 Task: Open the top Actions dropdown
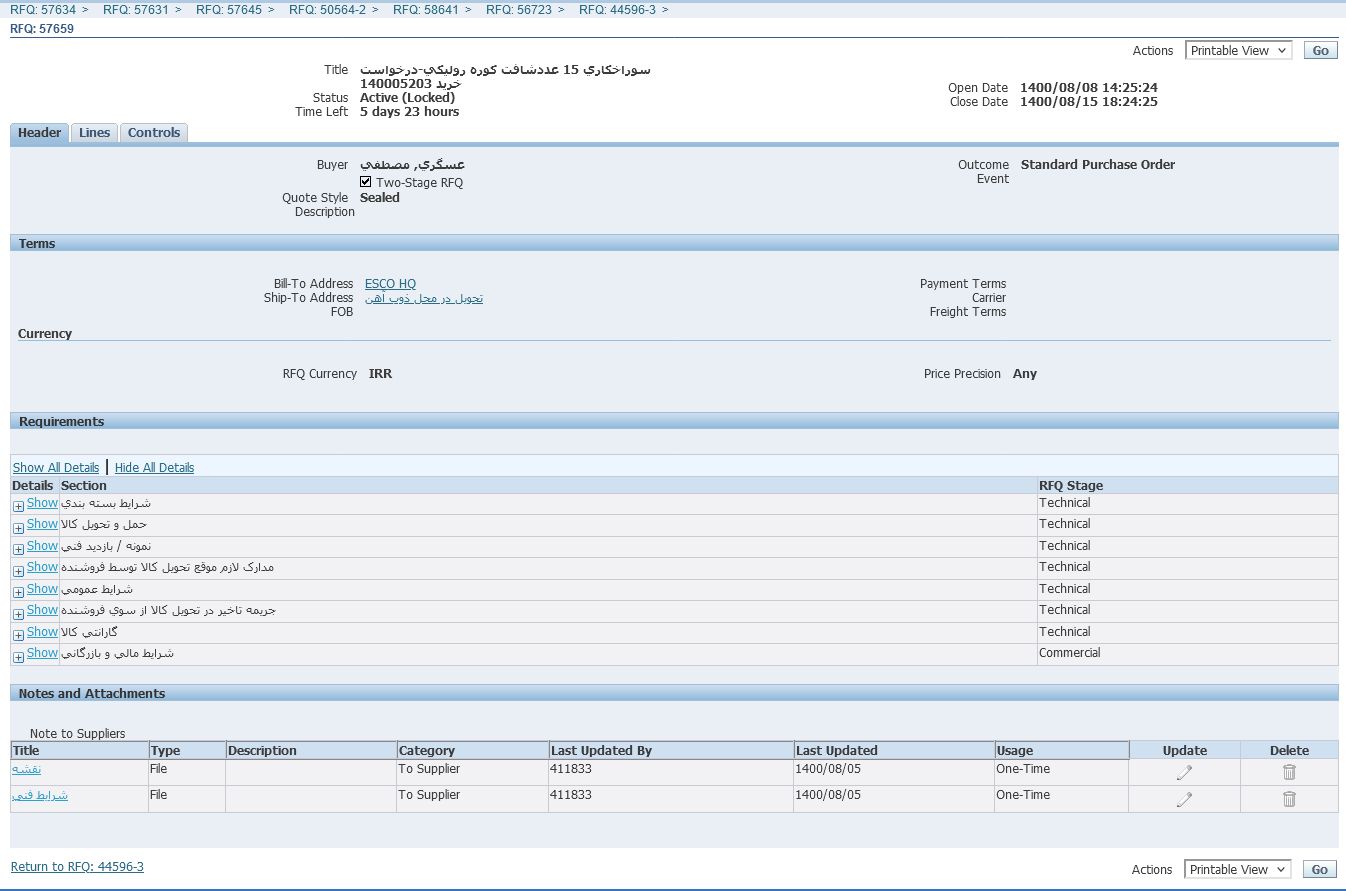pos(1238,50)
